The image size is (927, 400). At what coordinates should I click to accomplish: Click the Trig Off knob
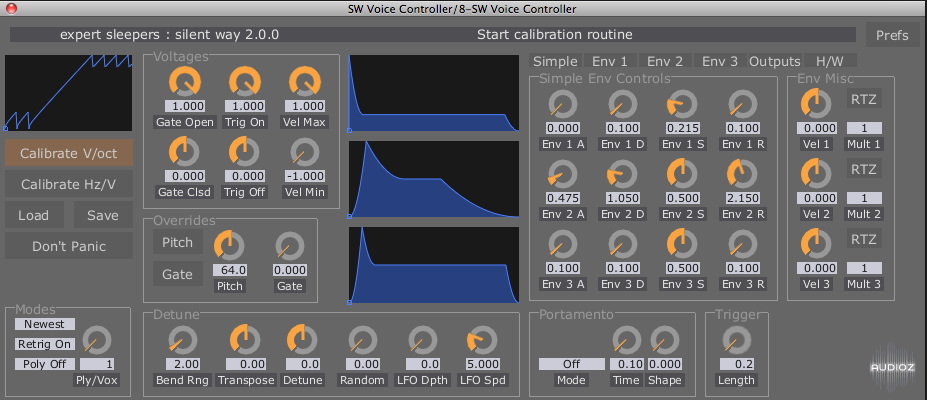pos(245,151)
